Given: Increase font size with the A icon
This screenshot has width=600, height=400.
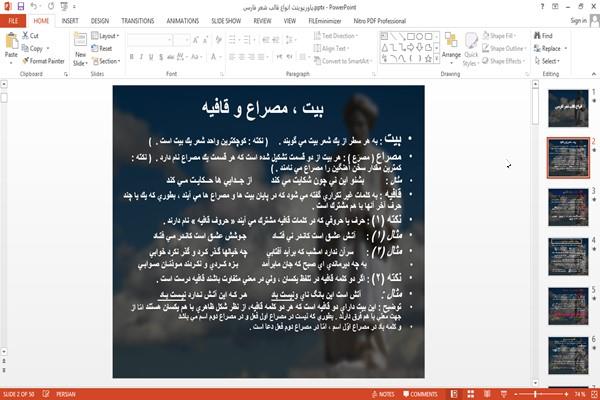Looking at the screenshot, I should 196,40.
